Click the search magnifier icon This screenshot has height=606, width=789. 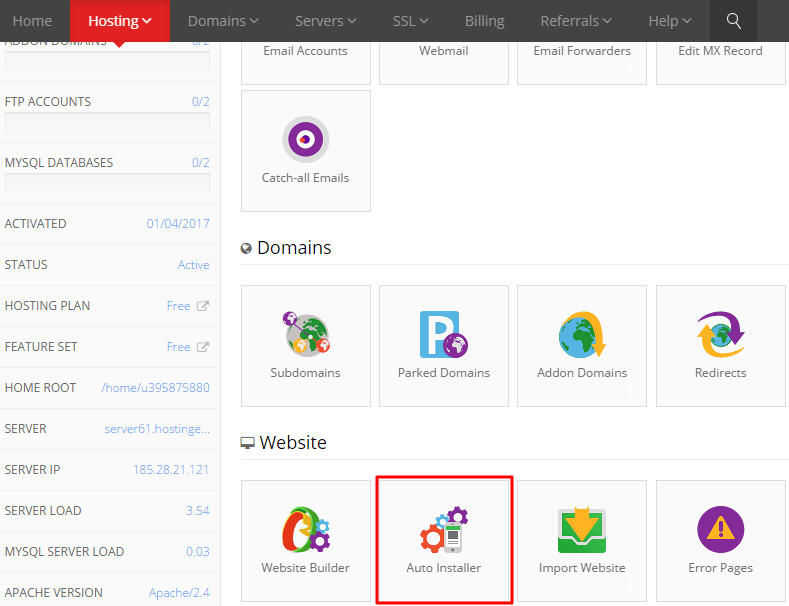[x=734, y=21]
